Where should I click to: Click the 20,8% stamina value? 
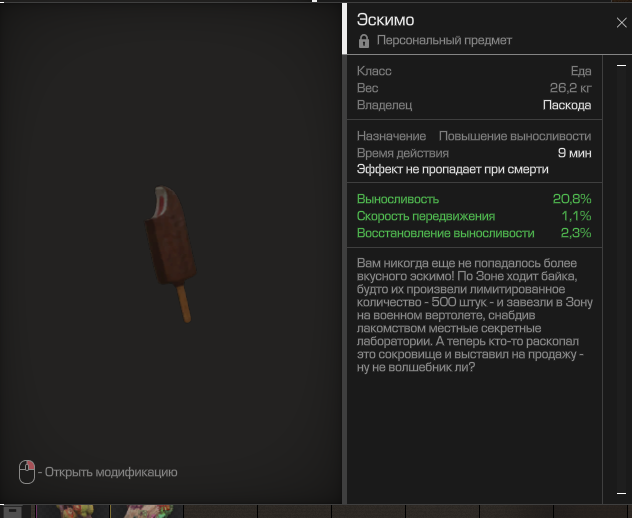(x=572, y=199)
